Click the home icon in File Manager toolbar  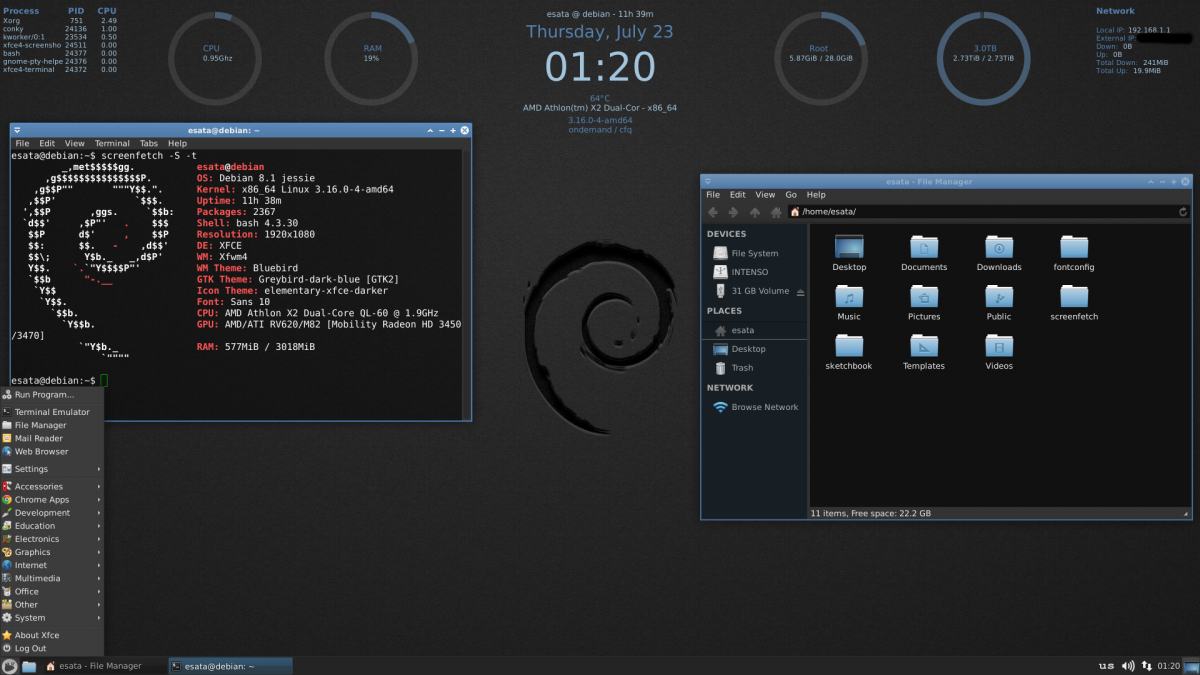click(x=775, y=212)
